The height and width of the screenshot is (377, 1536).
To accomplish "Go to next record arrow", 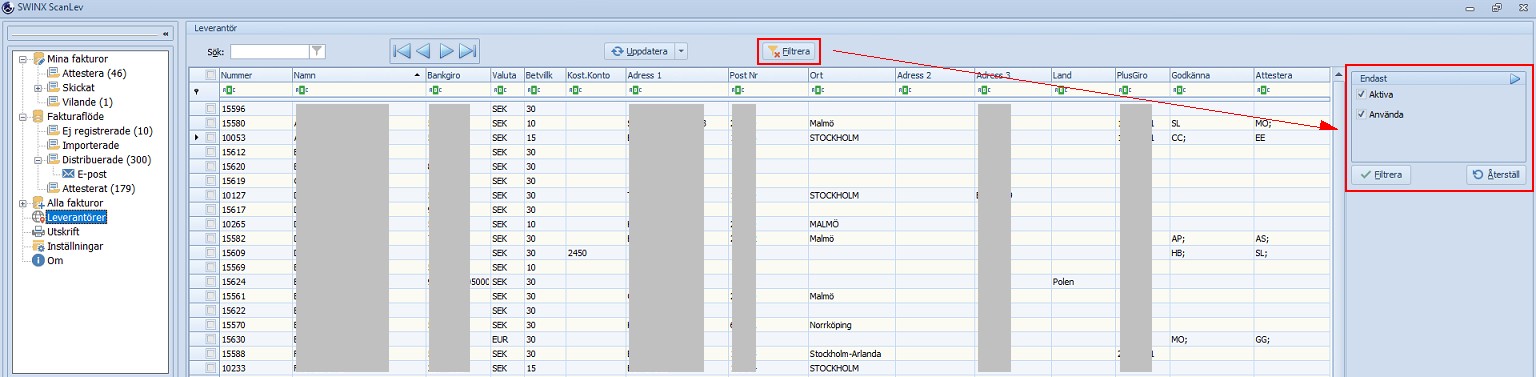I will coord(446,51).
